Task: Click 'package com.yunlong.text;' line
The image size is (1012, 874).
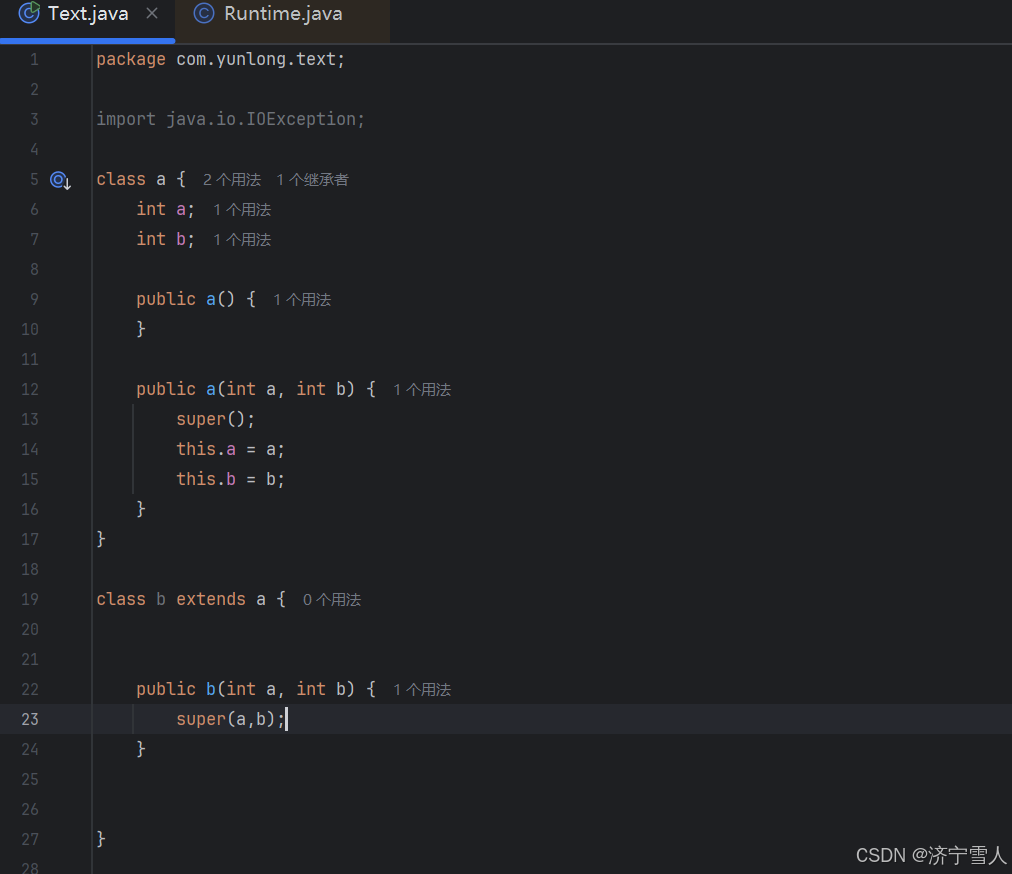Action: pos(221,59)
